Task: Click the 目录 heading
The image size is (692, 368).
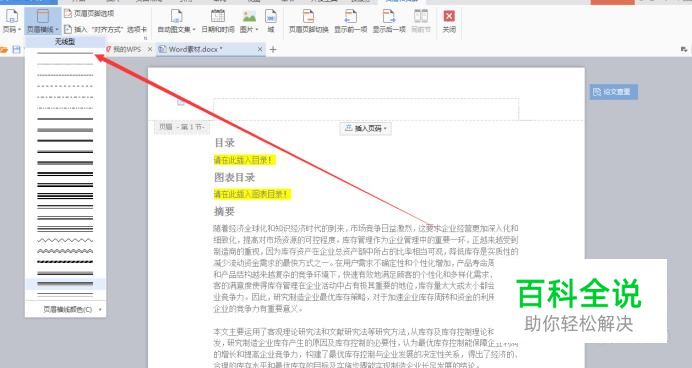Action: (x=224, y=143)
